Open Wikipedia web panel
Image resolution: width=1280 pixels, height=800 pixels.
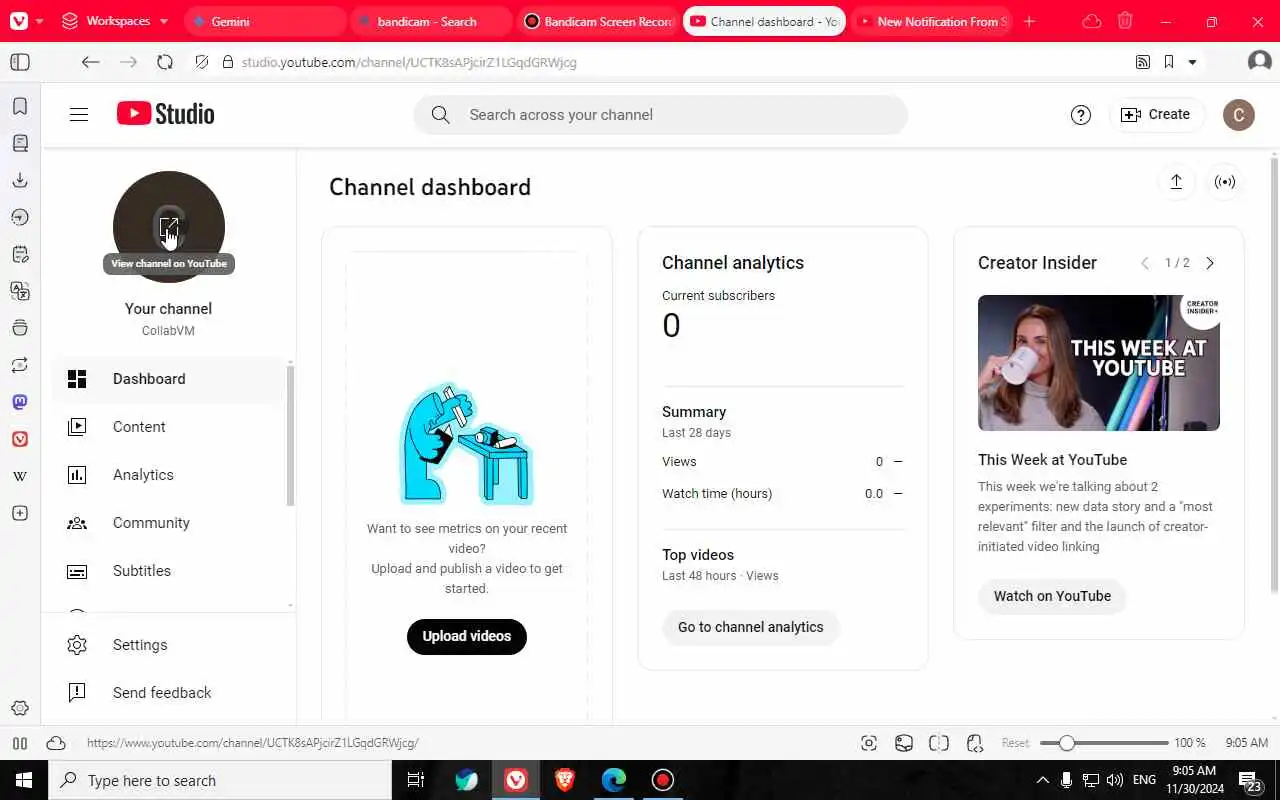[x=20, y=476]
